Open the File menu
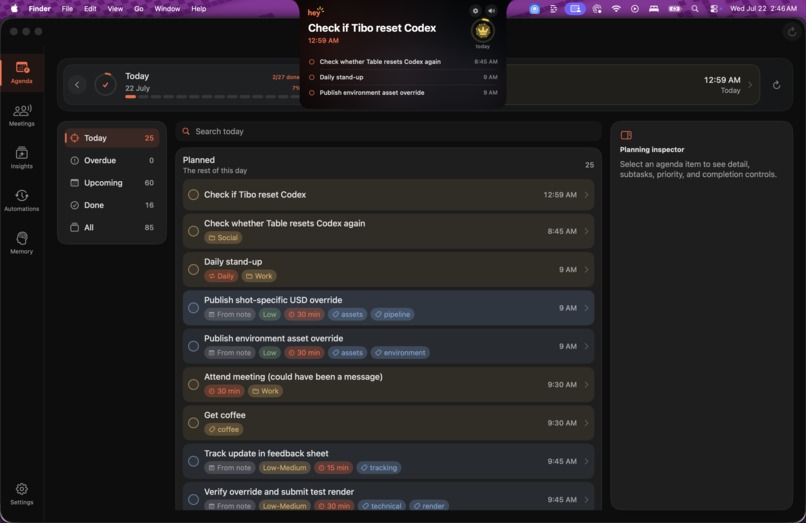806x523 pixels. point(67,9)
